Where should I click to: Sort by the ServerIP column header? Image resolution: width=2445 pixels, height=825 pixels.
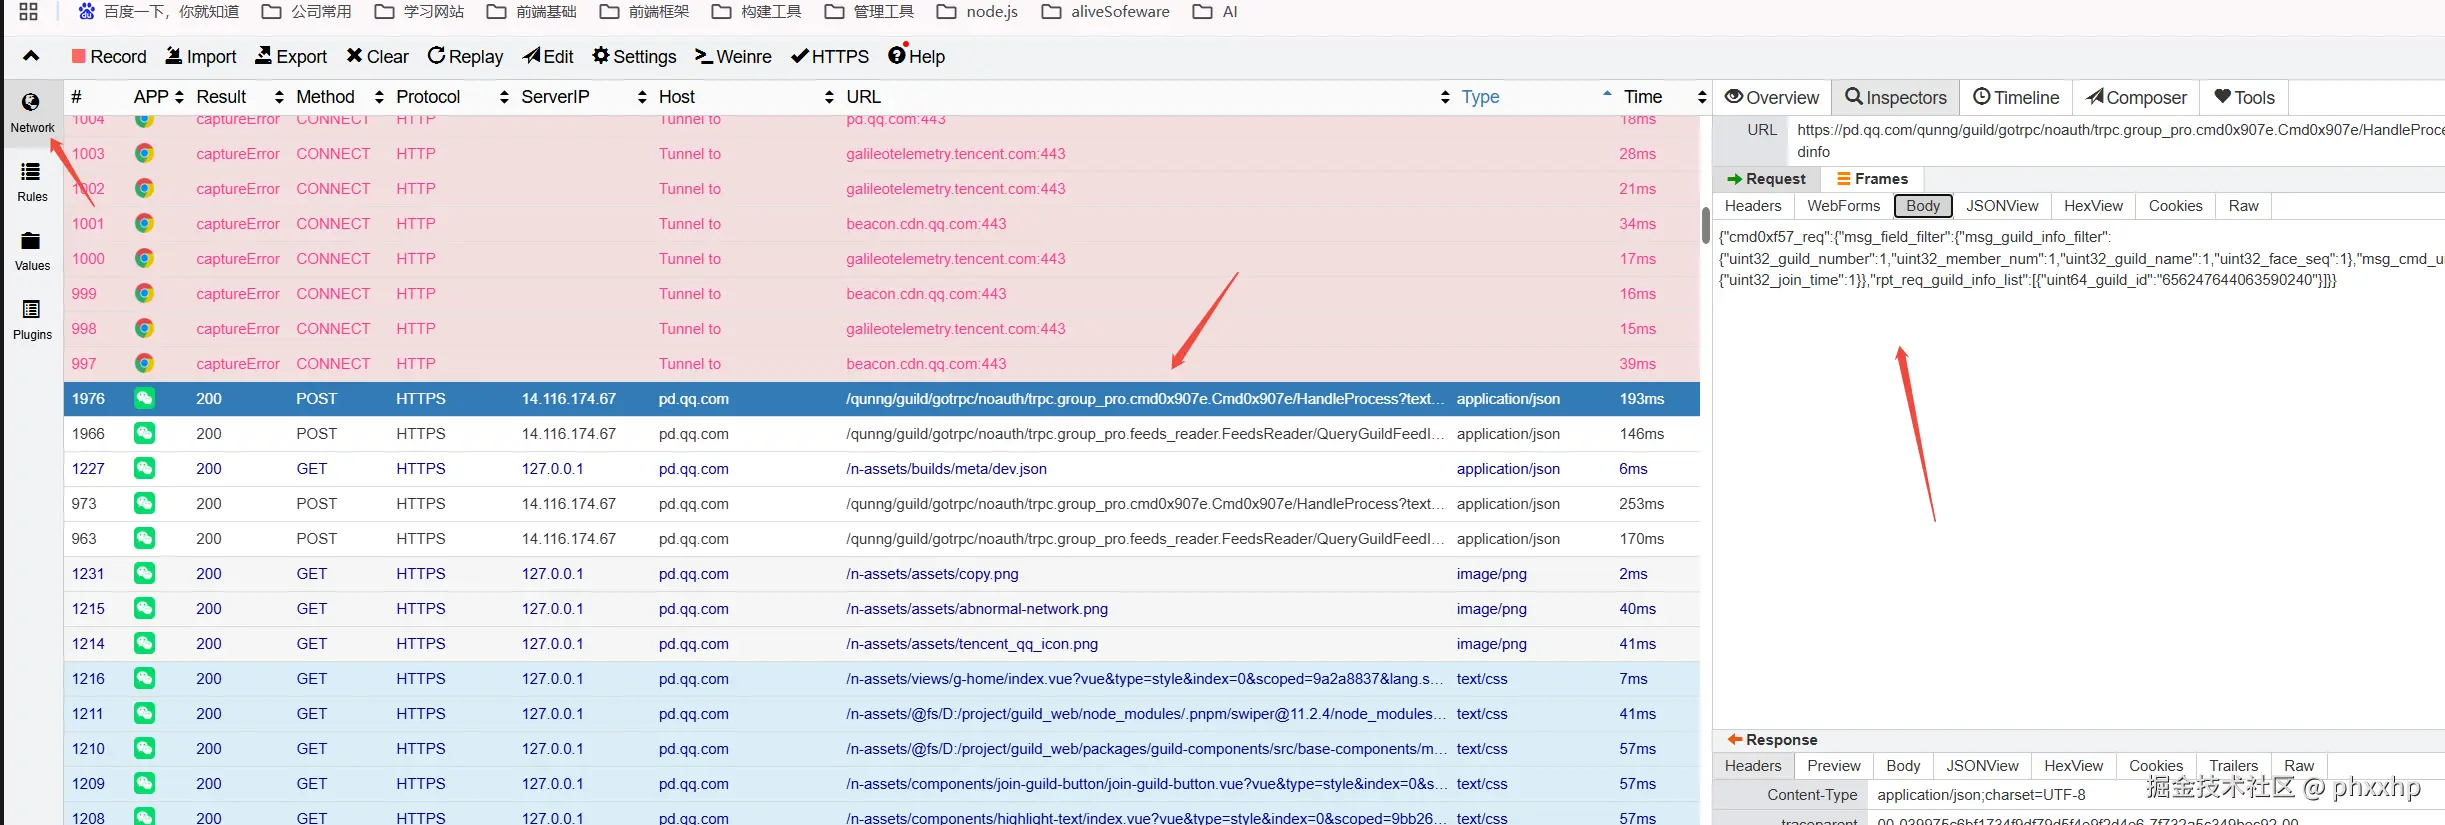[584, 97]
